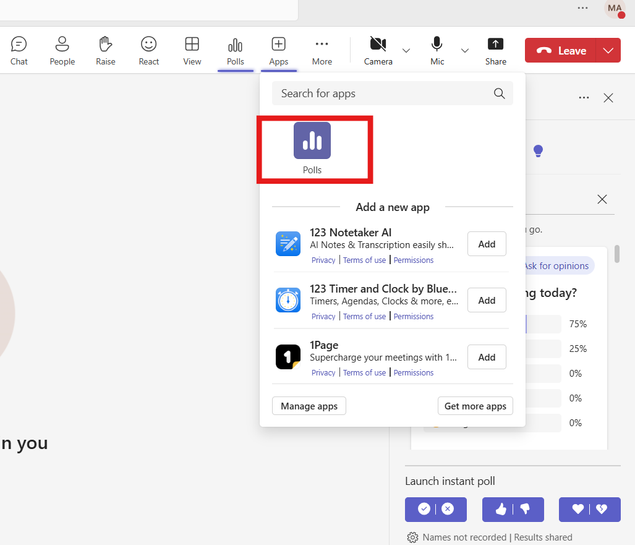
Task: Share your screen content
Action: (496, 51)
